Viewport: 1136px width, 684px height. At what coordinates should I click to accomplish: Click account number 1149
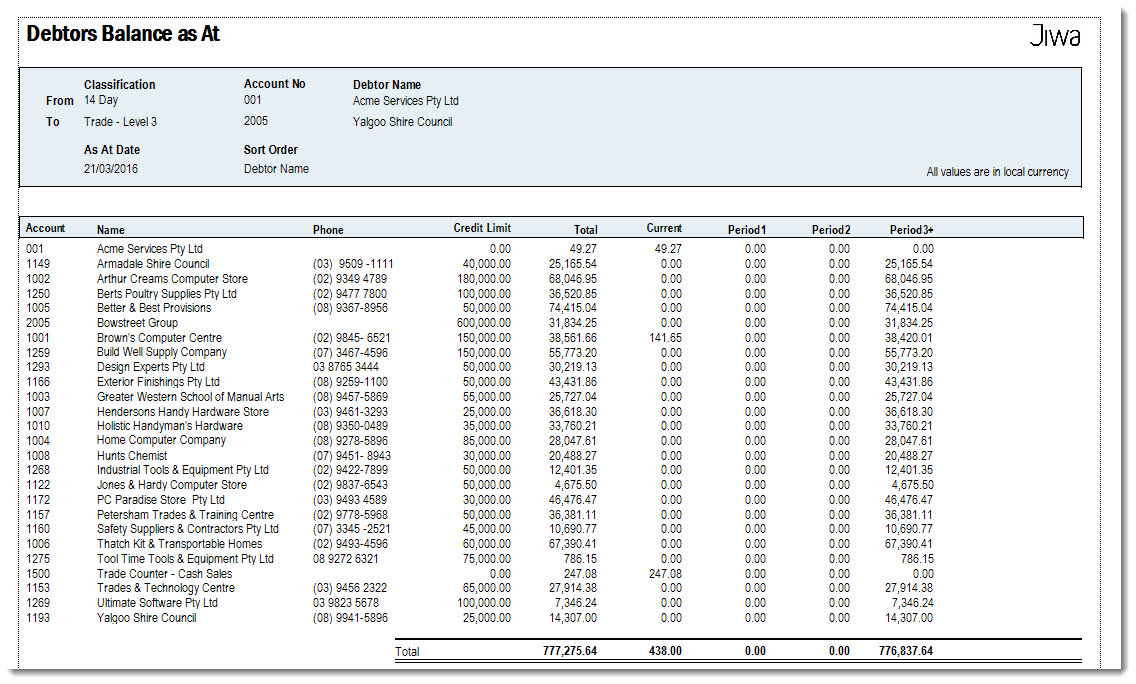[38, 264]
